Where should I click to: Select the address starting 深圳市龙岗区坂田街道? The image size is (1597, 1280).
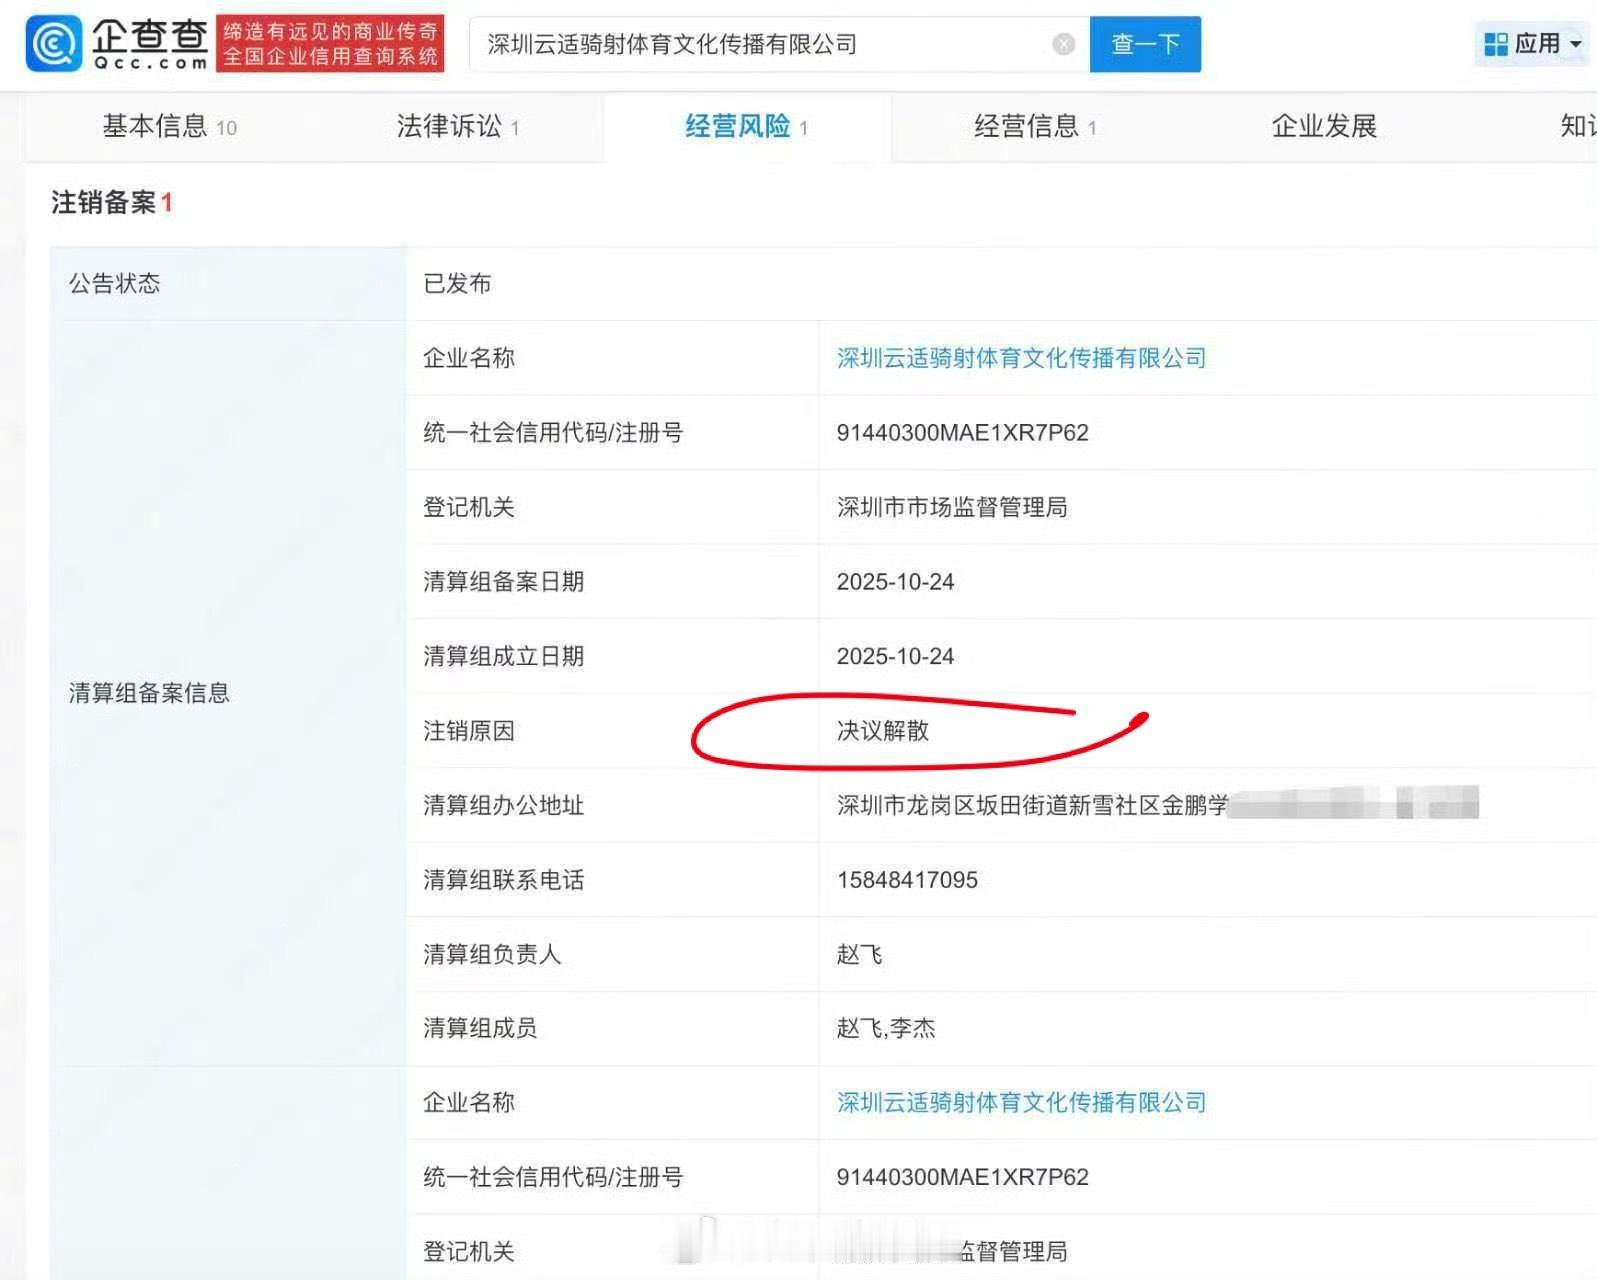pos(1032,805)
